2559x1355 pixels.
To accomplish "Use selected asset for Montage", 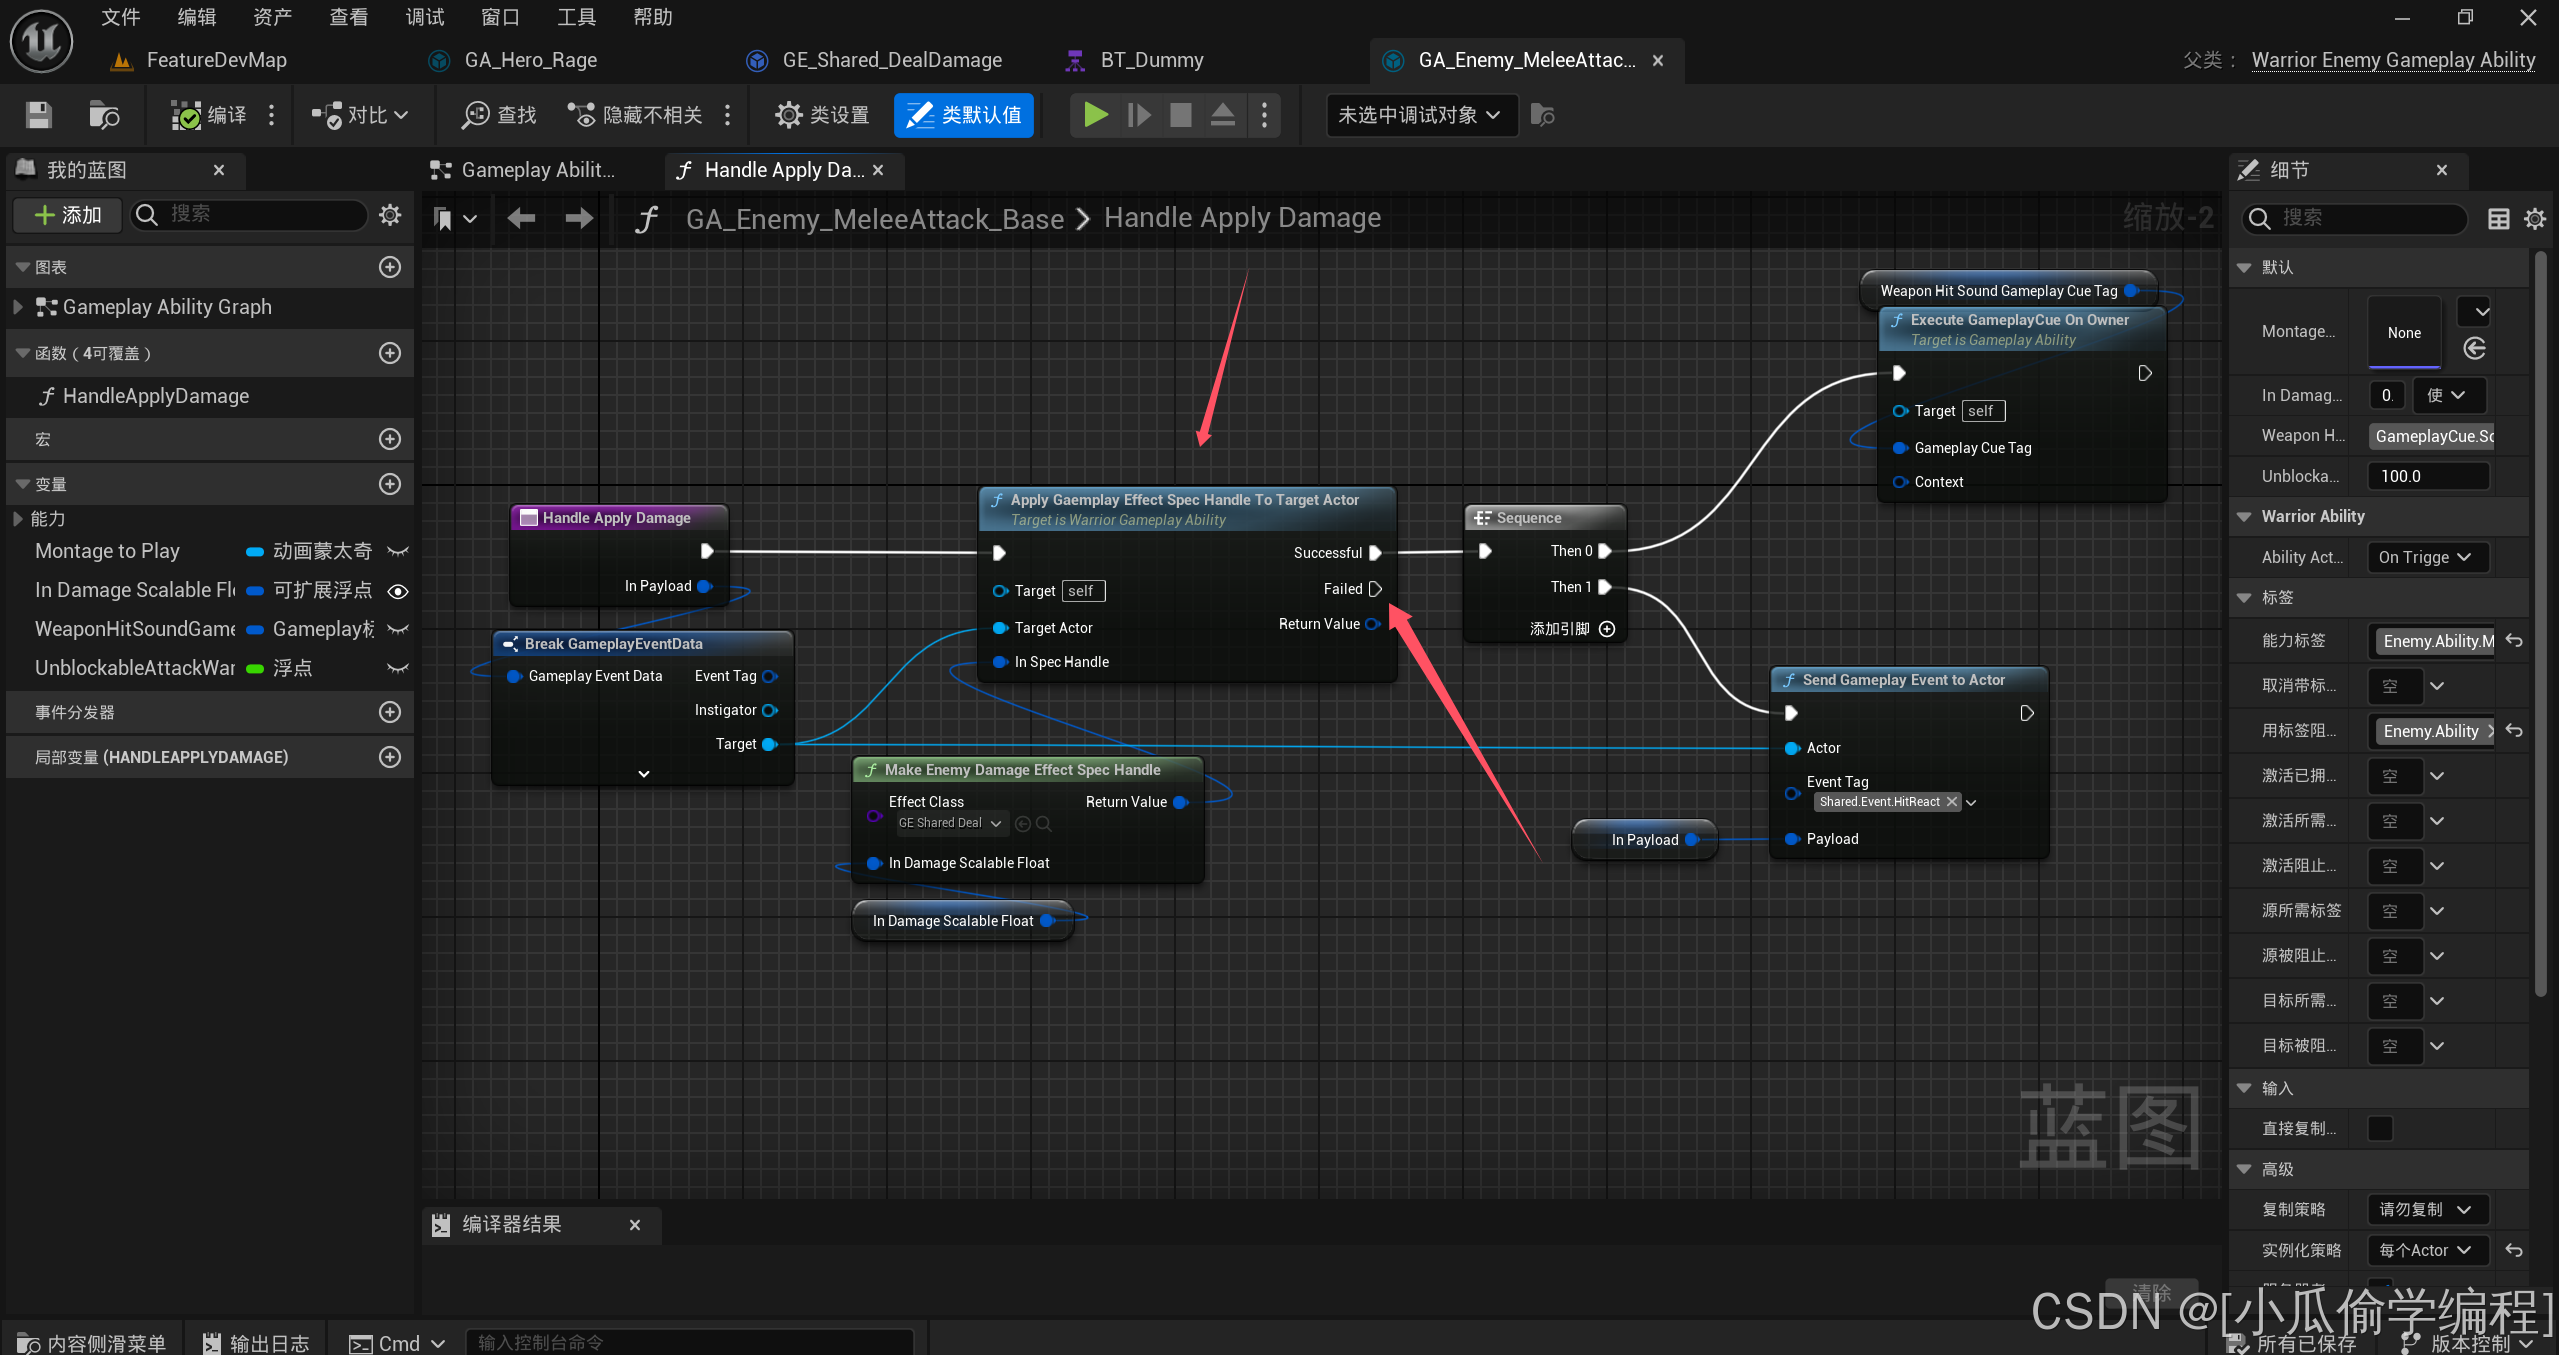I will point(2475,348).
